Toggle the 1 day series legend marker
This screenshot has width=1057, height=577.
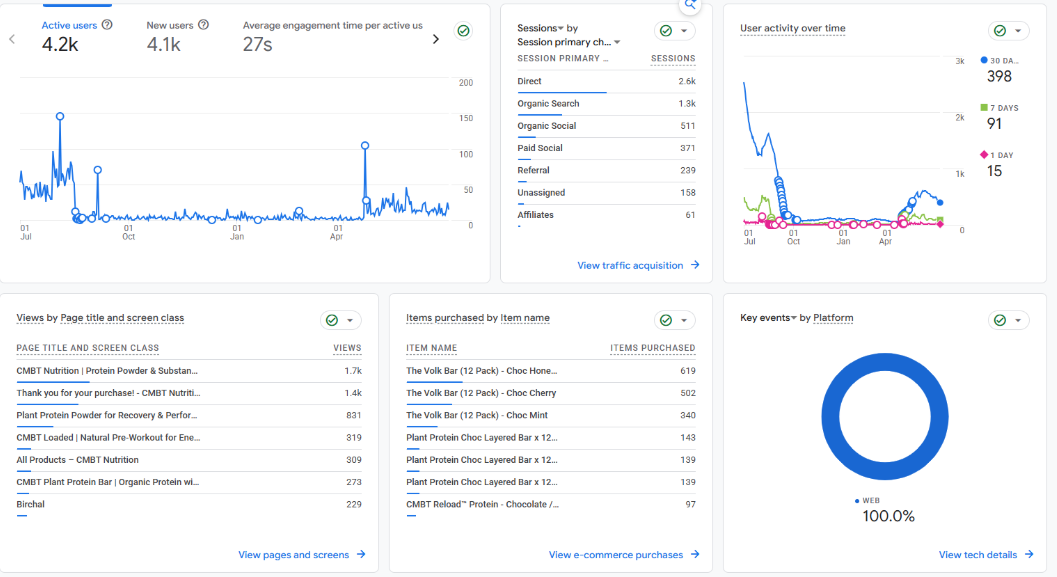(x=984, y=154)
